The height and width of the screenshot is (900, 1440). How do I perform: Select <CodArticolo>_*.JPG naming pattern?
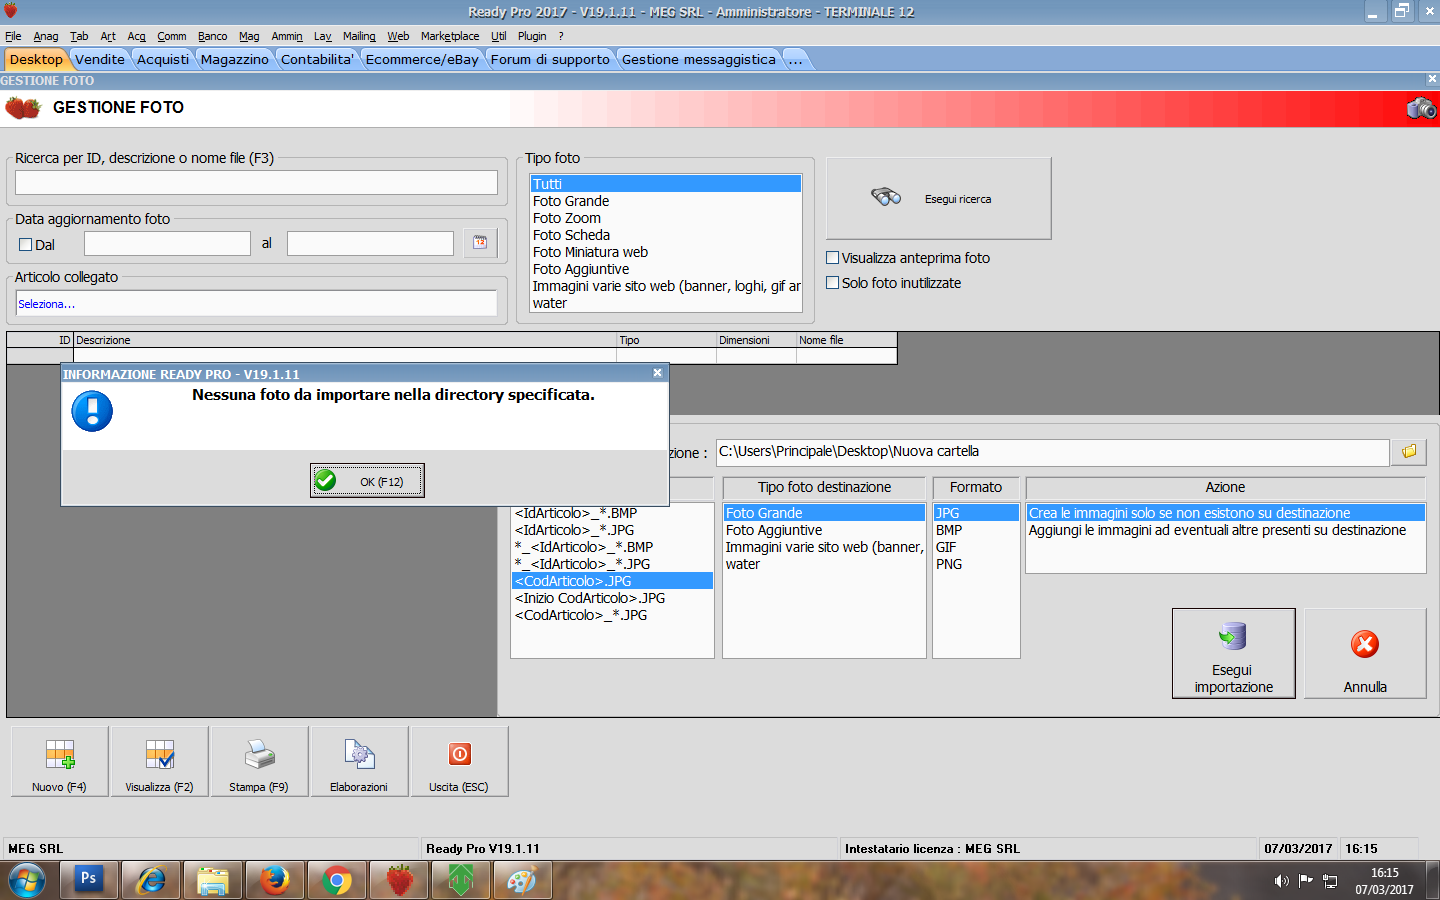pos(612,615)
